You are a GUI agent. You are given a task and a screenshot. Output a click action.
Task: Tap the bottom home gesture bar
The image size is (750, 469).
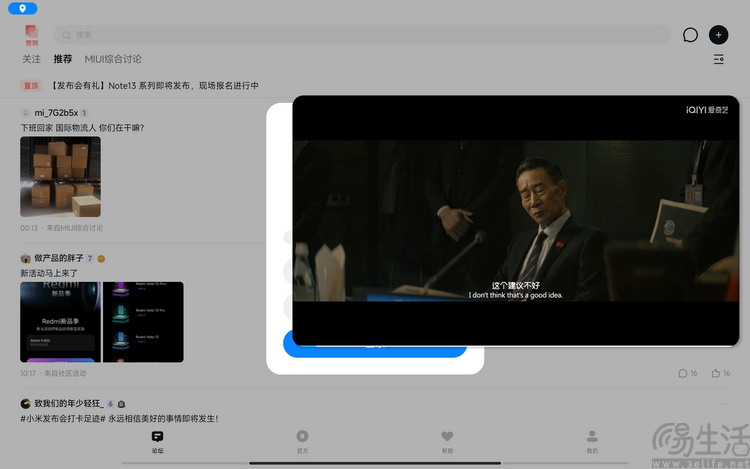pos(375,463)
